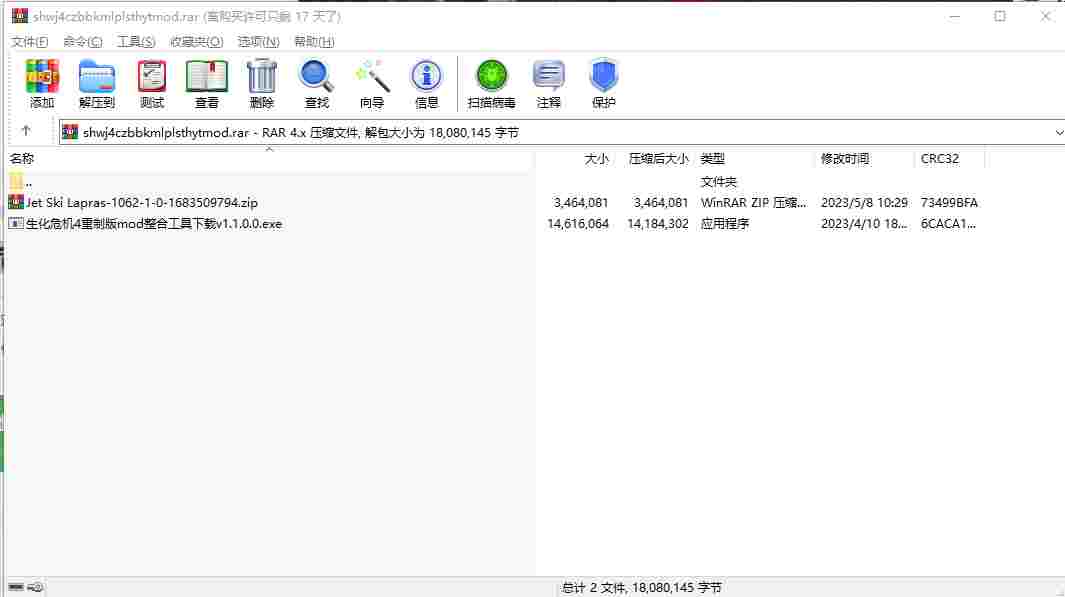Image resolution: width=1065 pixels, height=597 pixels.
Task: Click the 应用程序 type cell
Action: pyautogui.click(x=725, y=223)
